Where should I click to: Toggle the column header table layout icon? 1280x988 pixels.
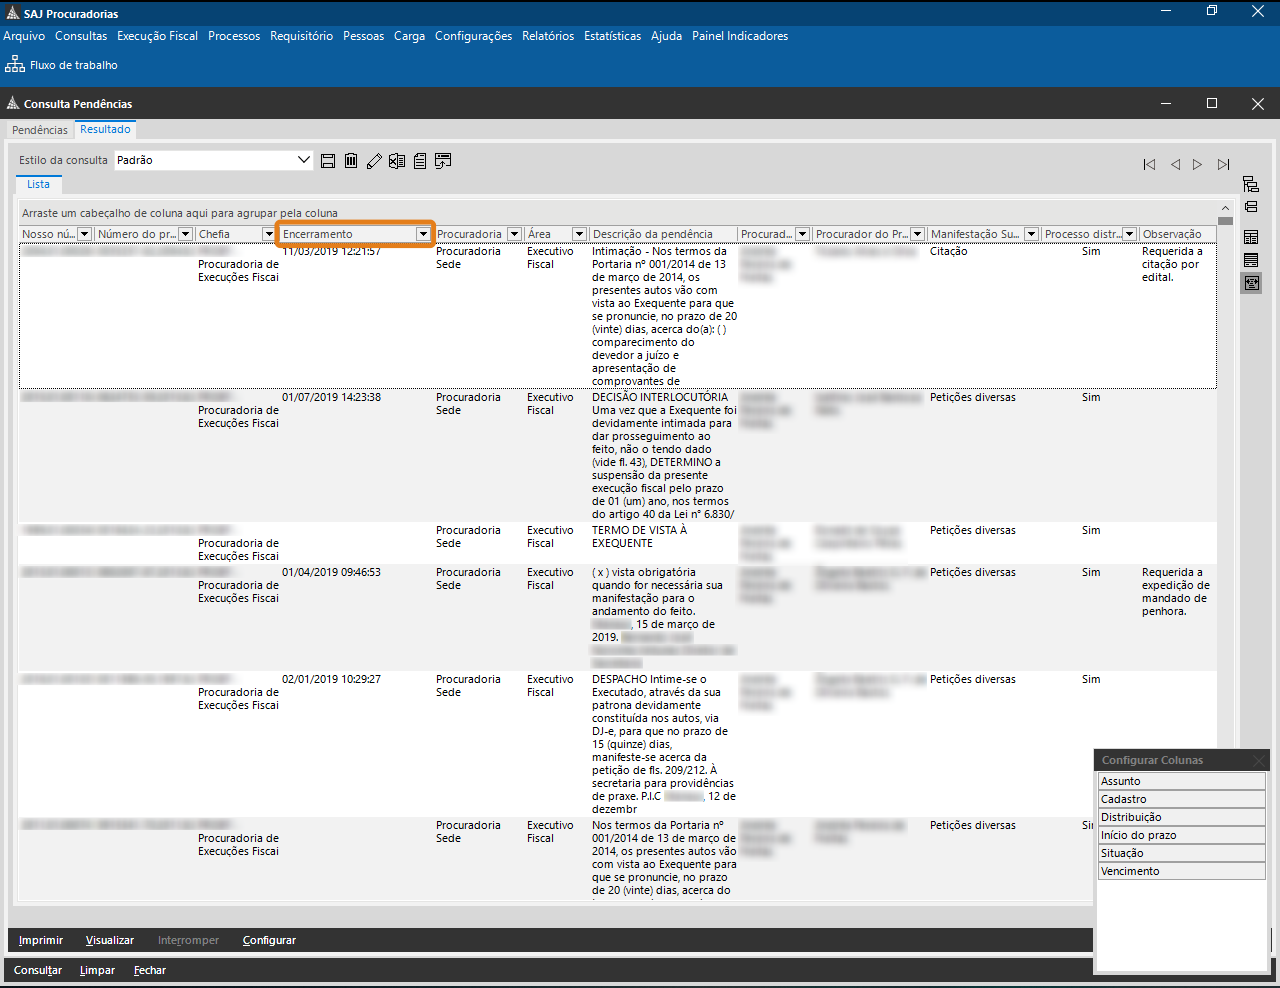tap(1251, 237)
